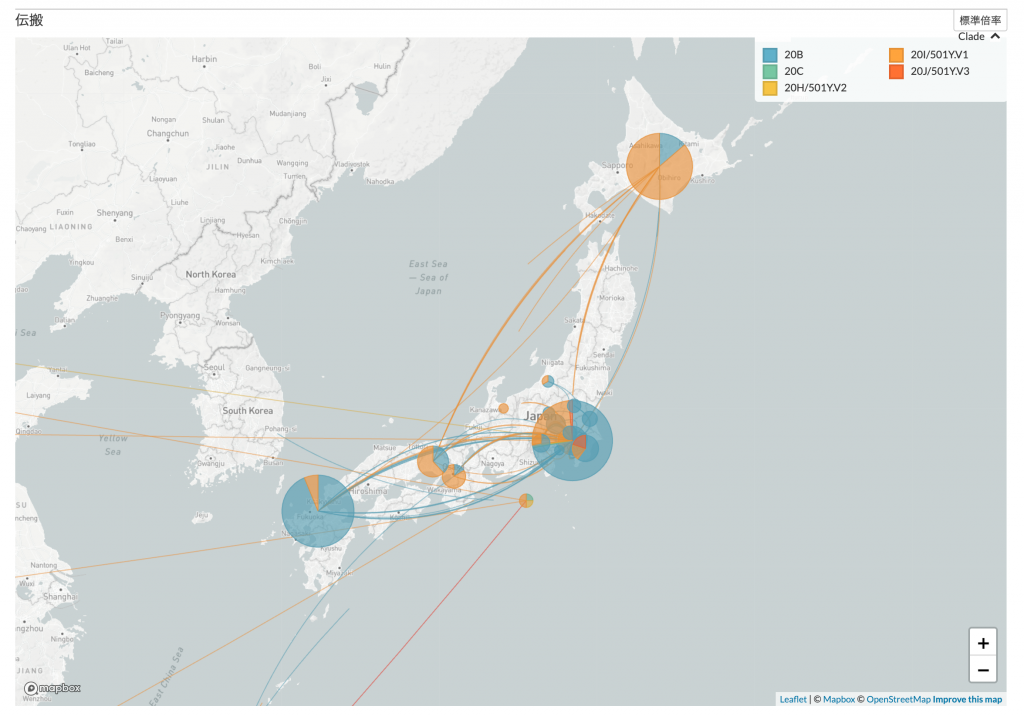Click the zoom in plus button
Viewport: 1024px width, 716px height.
tap(983, 643)
